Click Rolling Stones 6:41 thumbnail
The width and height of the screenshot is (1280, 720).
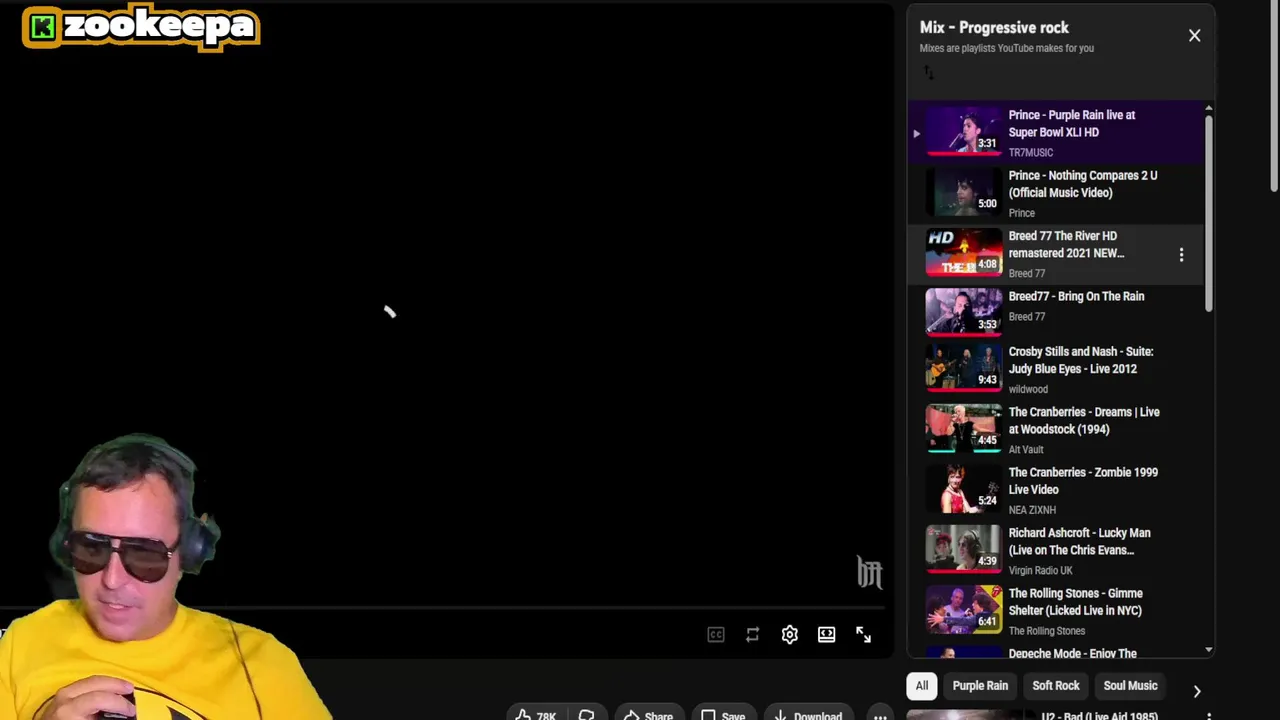[963, 609]
